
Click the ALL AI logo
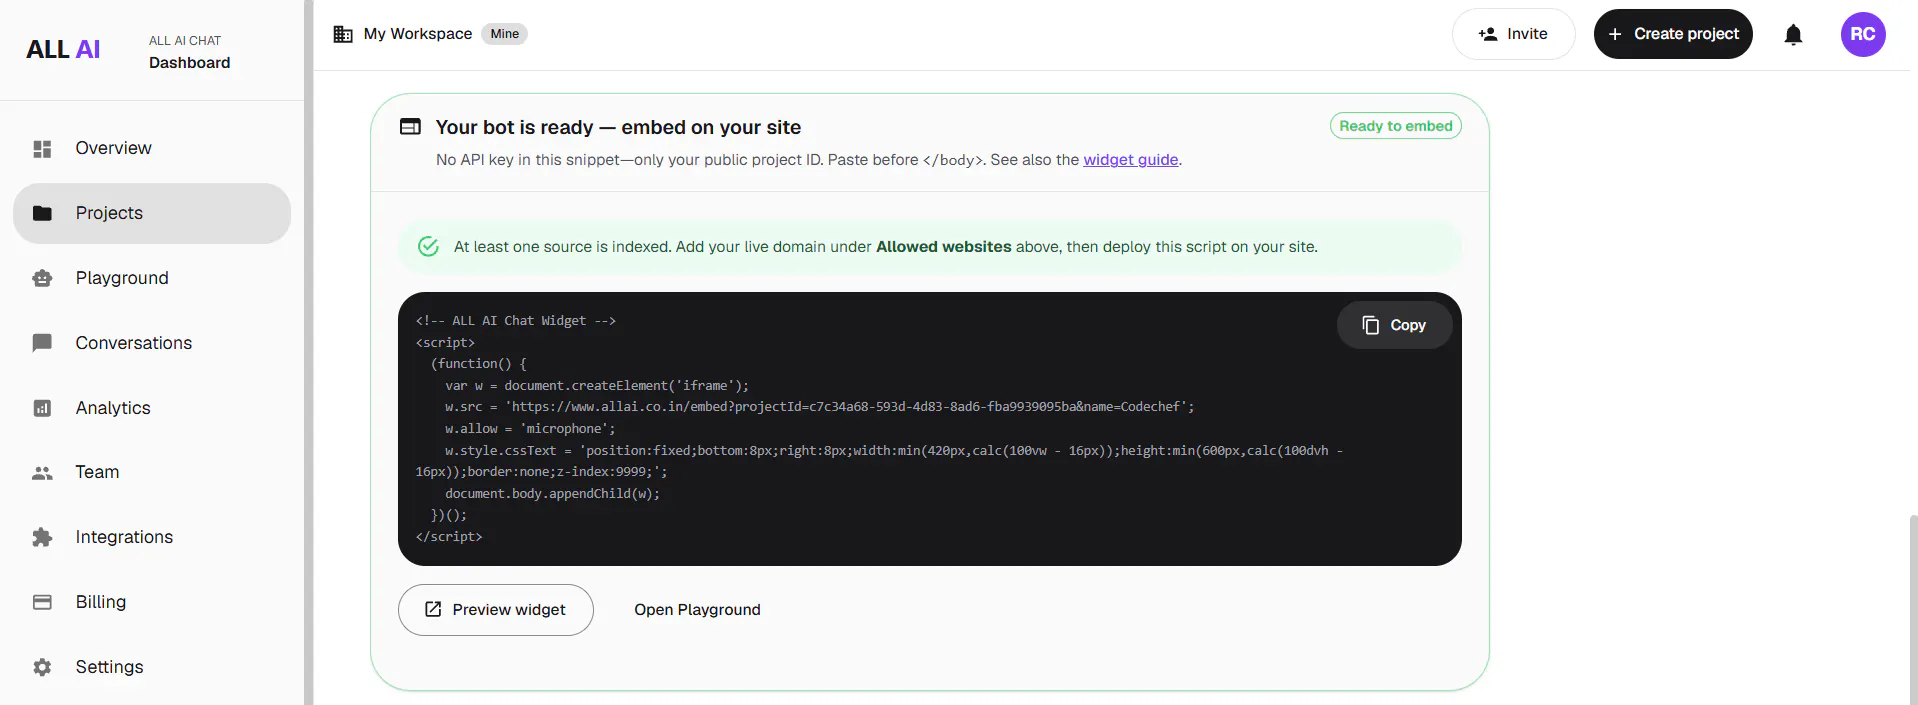tap(63, 50)
